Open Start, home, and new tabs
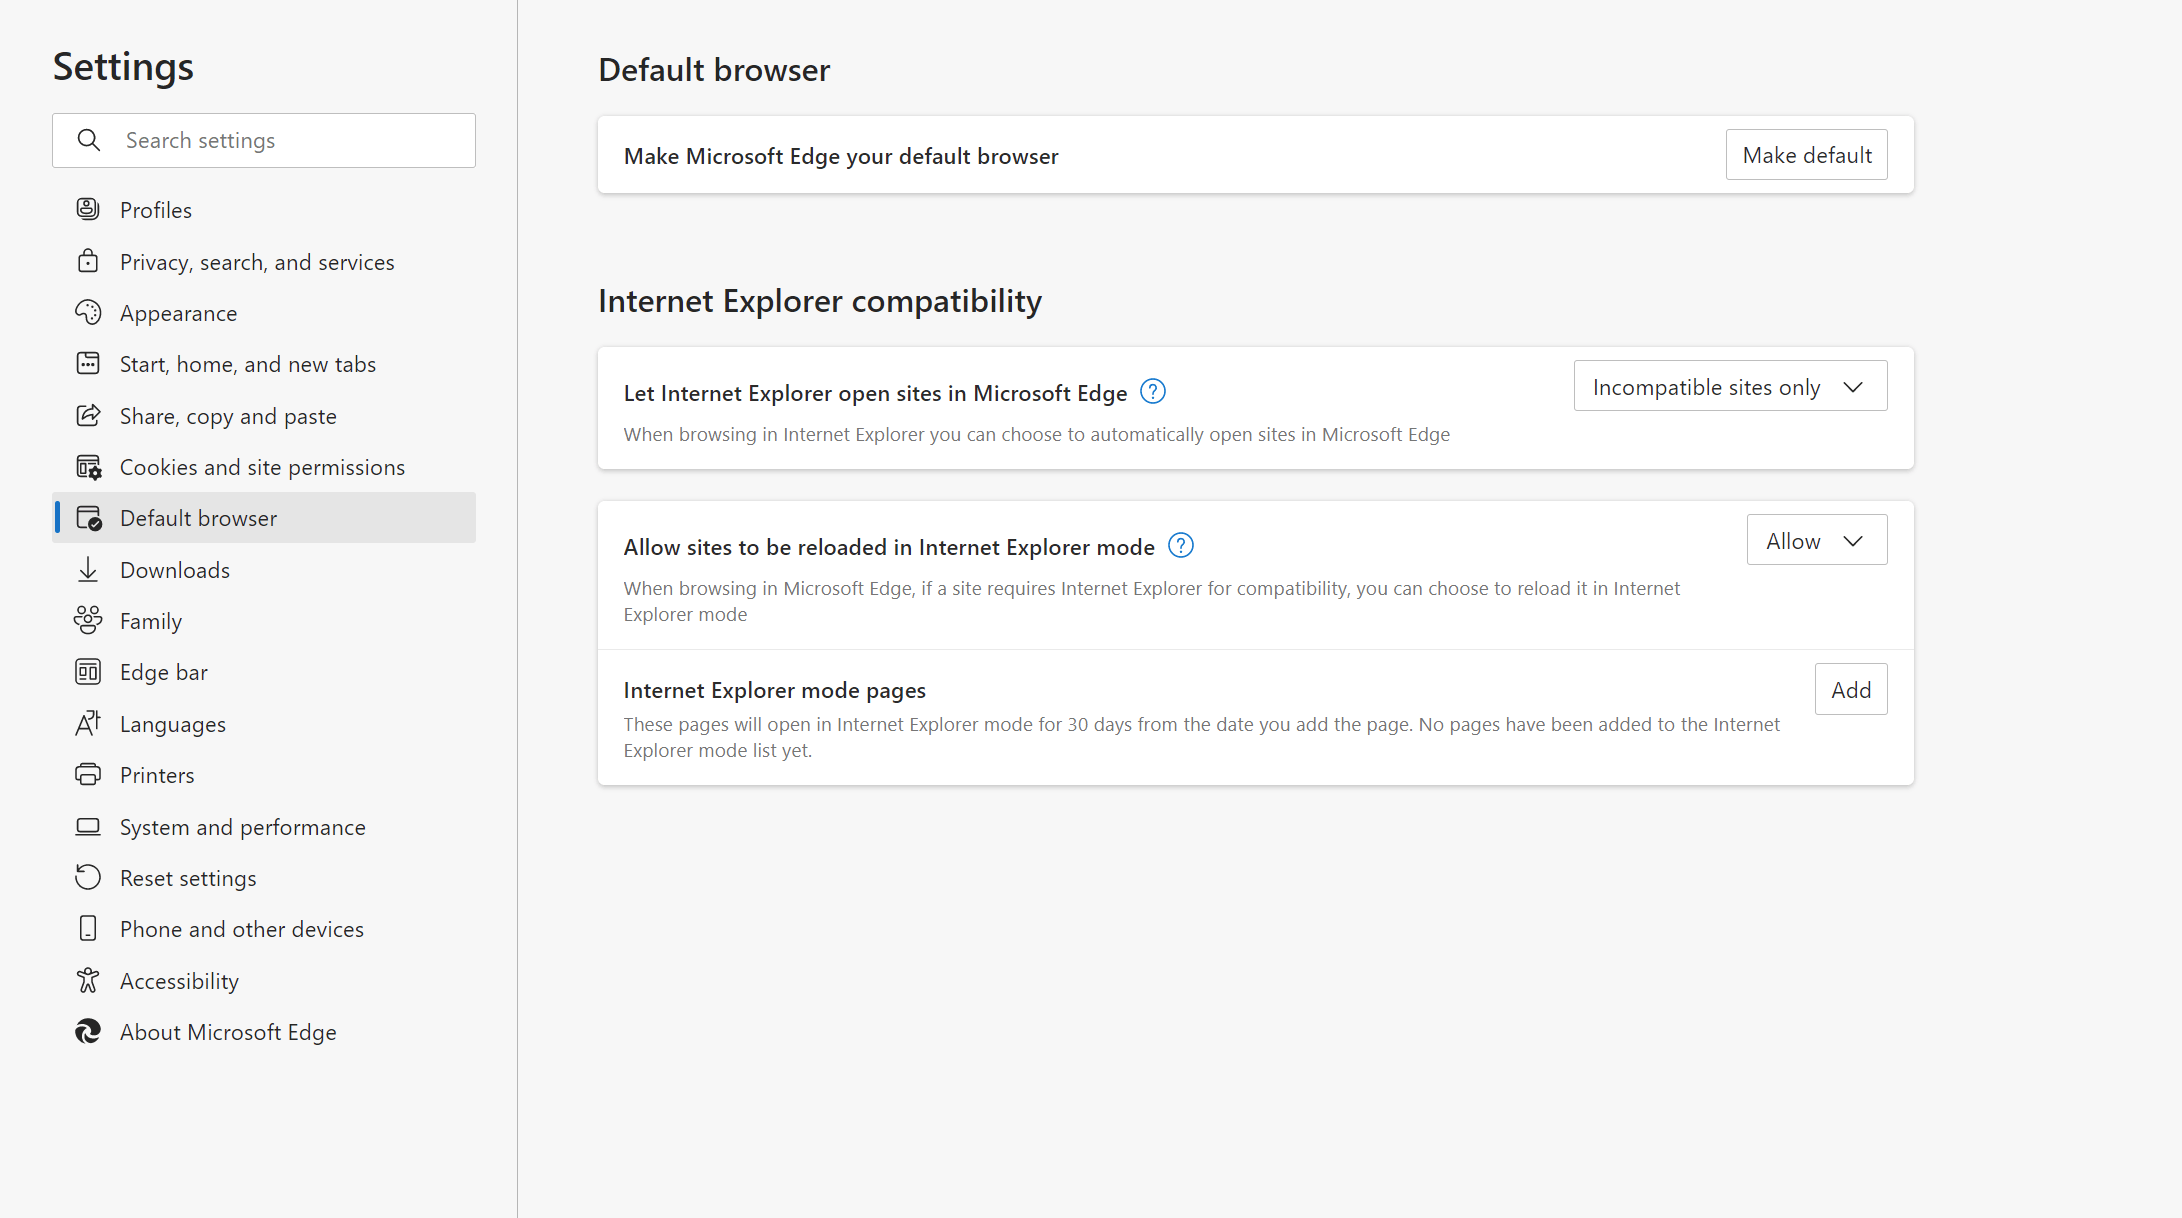The width and height of the screenshot is (2182, 1218). tap(247, 364)
